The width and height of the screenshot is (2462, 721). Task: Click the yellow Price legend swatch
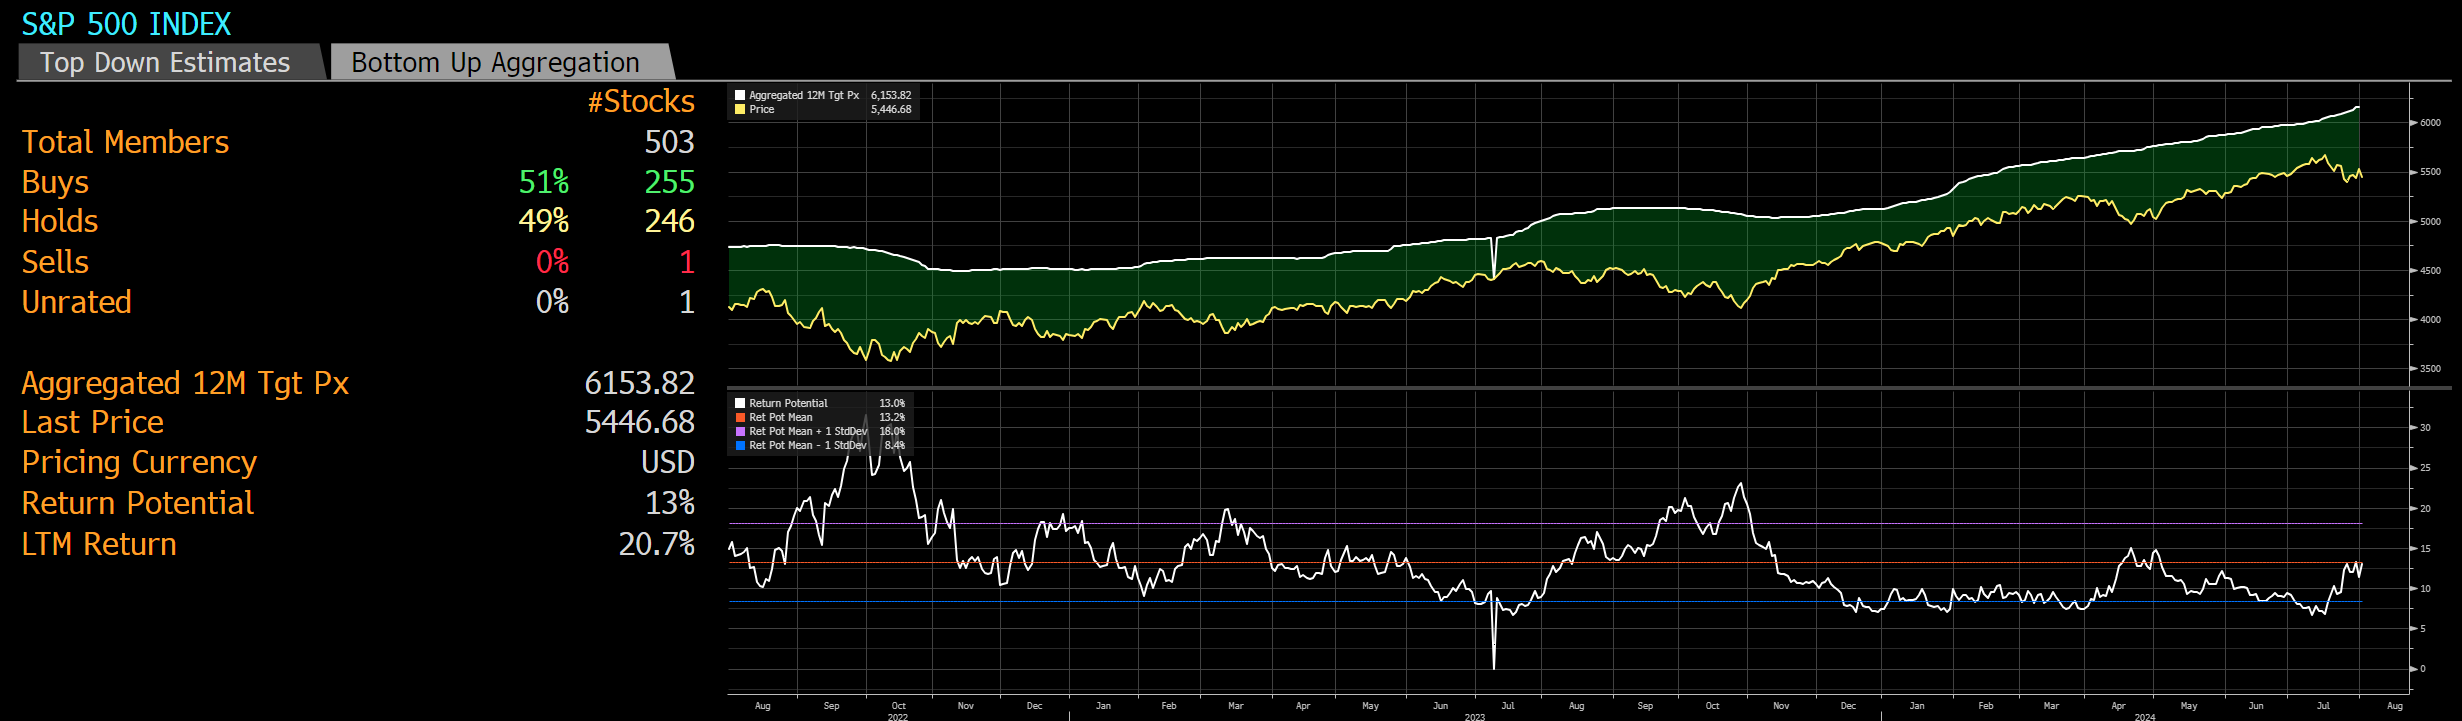pyautogui.click(x=740, y=110)
